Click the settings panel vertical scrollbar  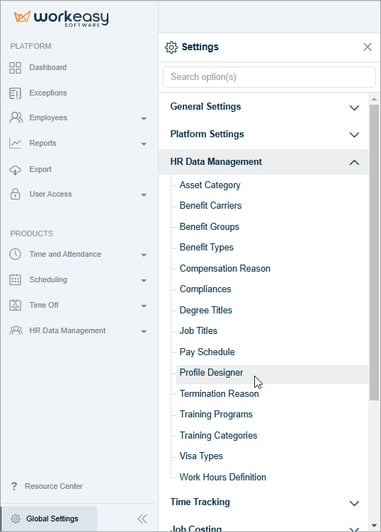pyautogui.click(x=374, y=252)
